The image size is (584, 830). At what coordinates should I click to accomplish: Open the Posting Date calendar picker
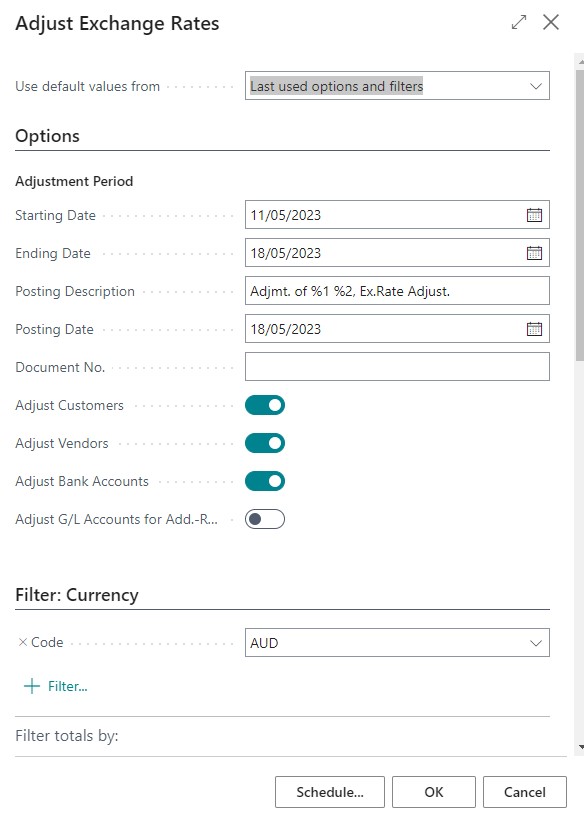pos(534,329)
